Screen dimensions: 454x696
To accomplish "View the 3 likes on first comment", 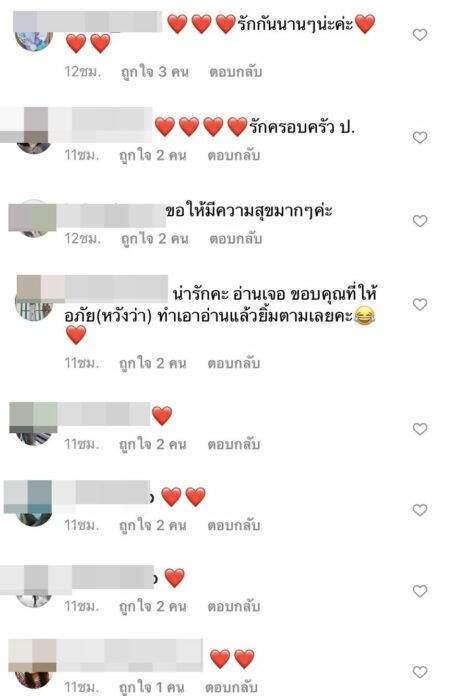I will [x=154, y=72].
